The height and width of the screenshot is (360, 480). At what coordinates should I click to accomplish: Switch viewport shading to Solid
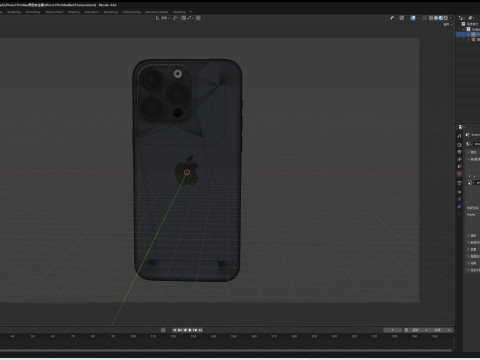pyautogui.click(x=436, y=18)
